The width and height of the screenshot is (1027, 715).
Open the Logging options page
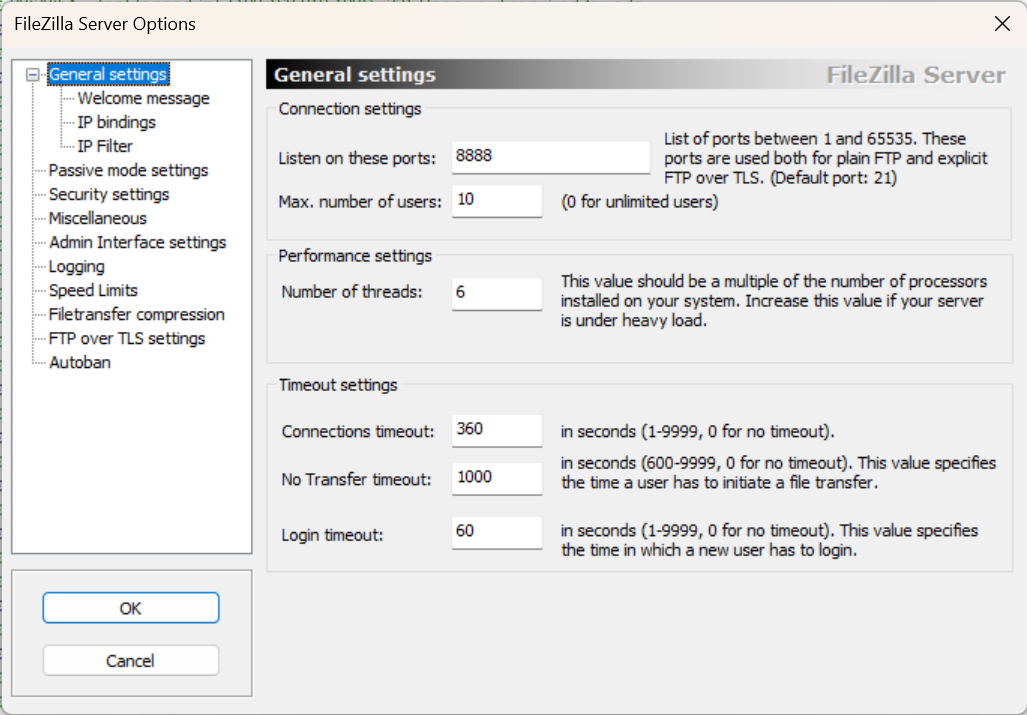tap(77, 266)
